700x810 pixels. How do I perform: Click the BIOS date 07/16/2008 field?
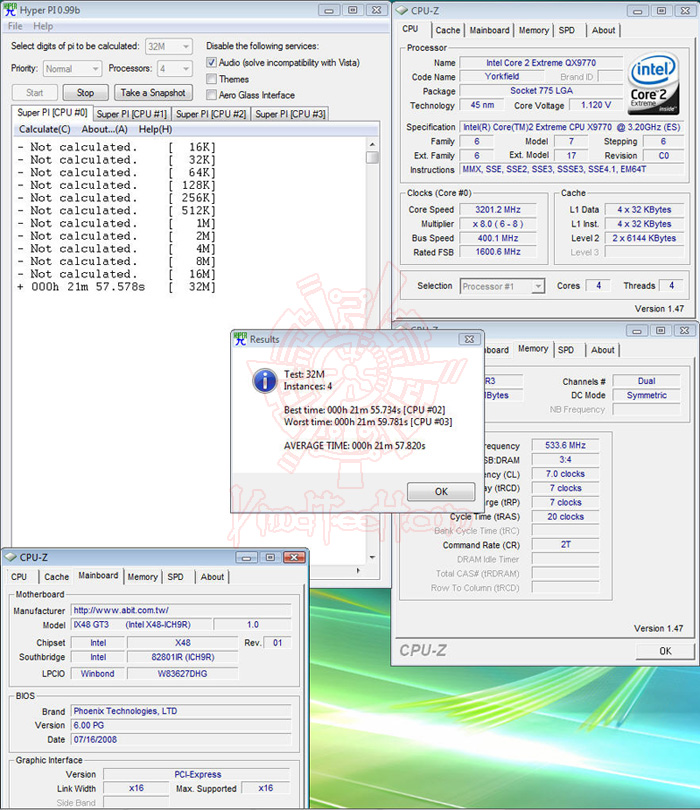point(181,740)
